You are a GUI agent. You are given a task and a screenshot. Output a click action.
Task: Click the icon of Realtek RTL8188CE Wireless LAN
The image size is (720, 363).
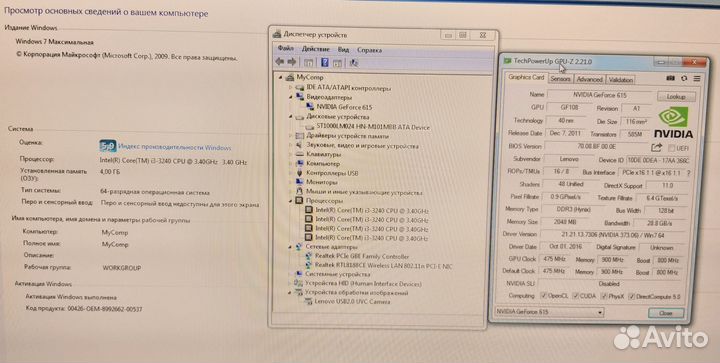pos(309,266)
